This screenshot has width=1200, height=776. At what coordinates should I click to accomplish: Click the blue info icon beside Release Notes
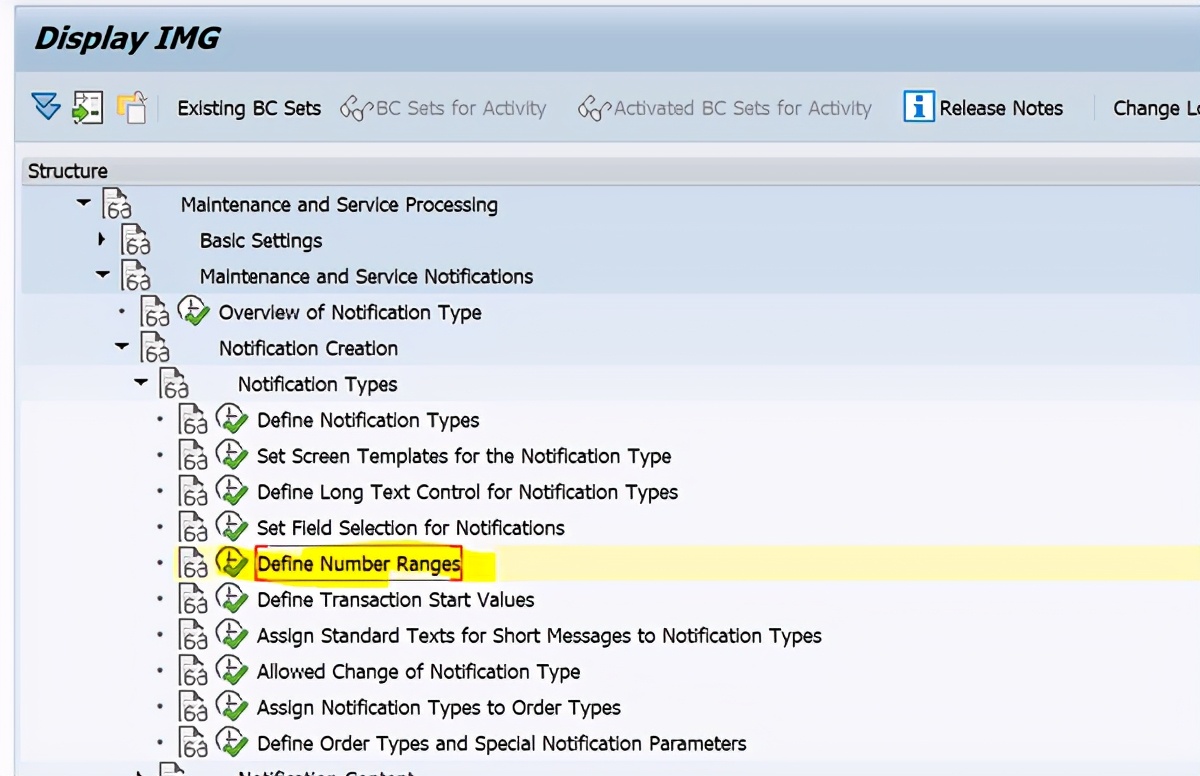[918, 107]
